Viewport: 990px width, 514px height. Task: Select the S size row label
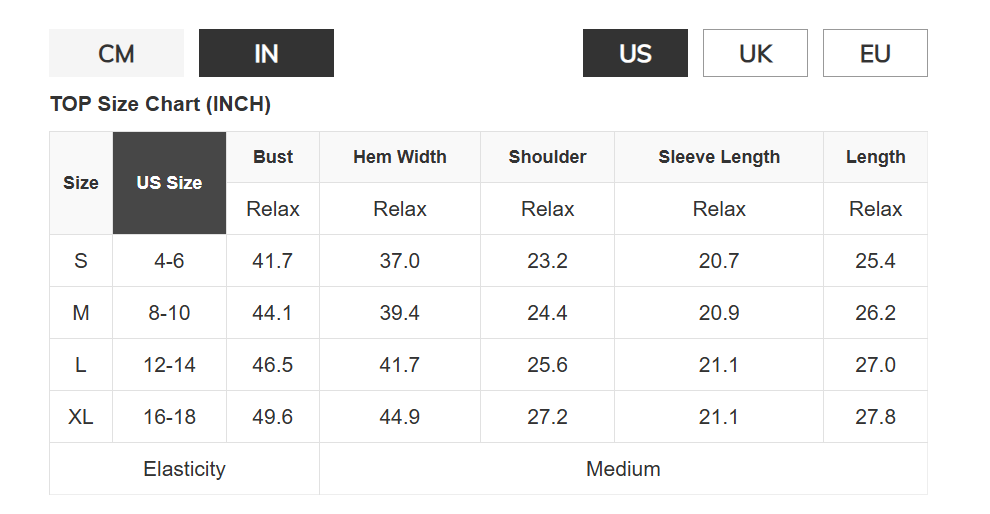(x=81, y=261)
